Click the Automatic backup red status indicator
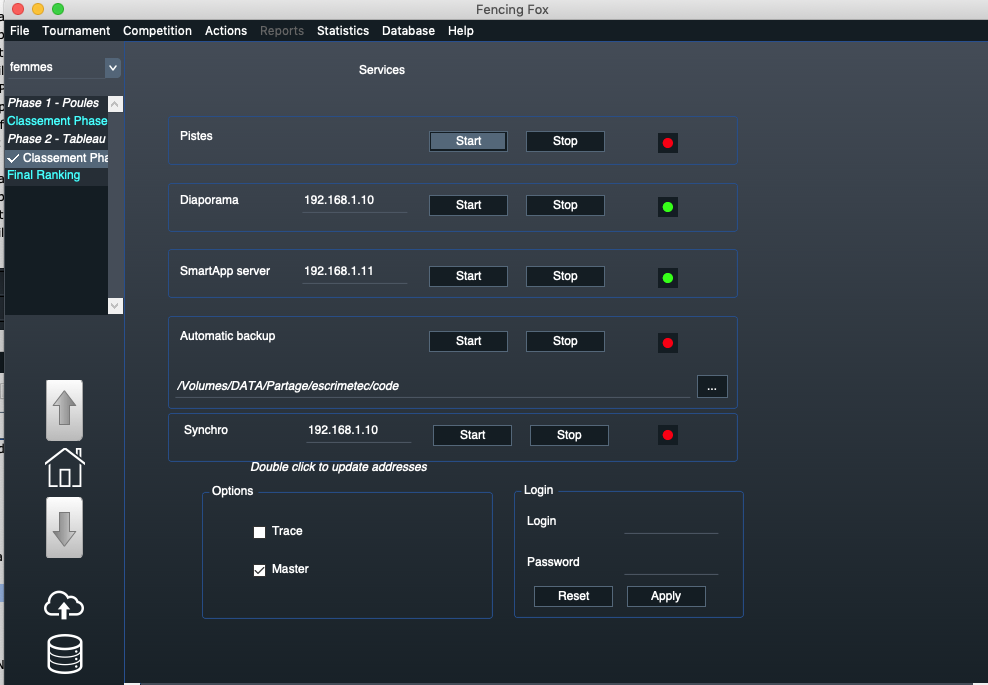The height and width of the screenshot is (685, 988). (x=668, y=343)
